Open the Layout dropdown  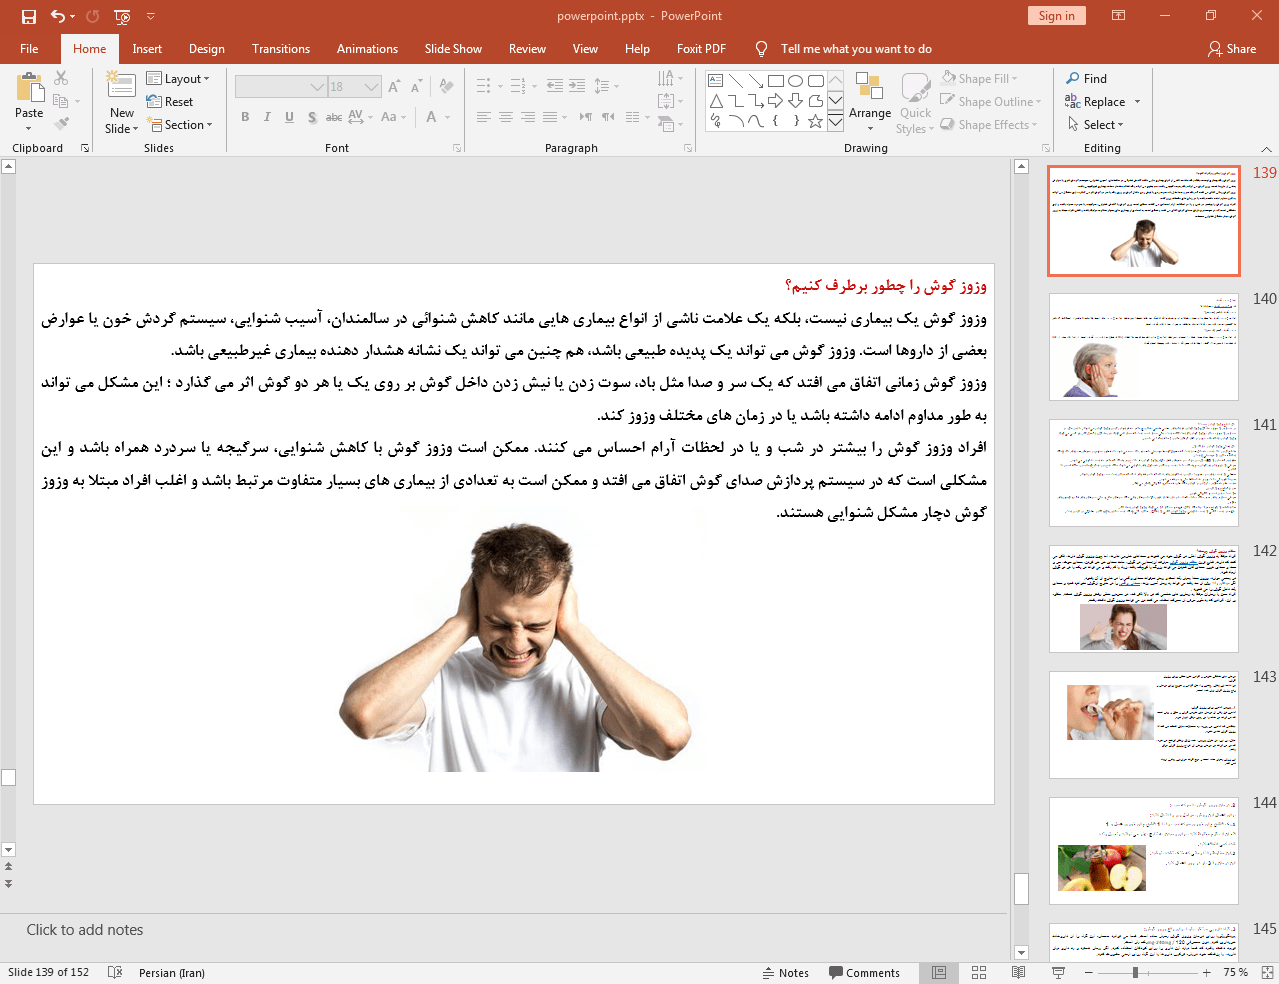(x=178, y=78)
